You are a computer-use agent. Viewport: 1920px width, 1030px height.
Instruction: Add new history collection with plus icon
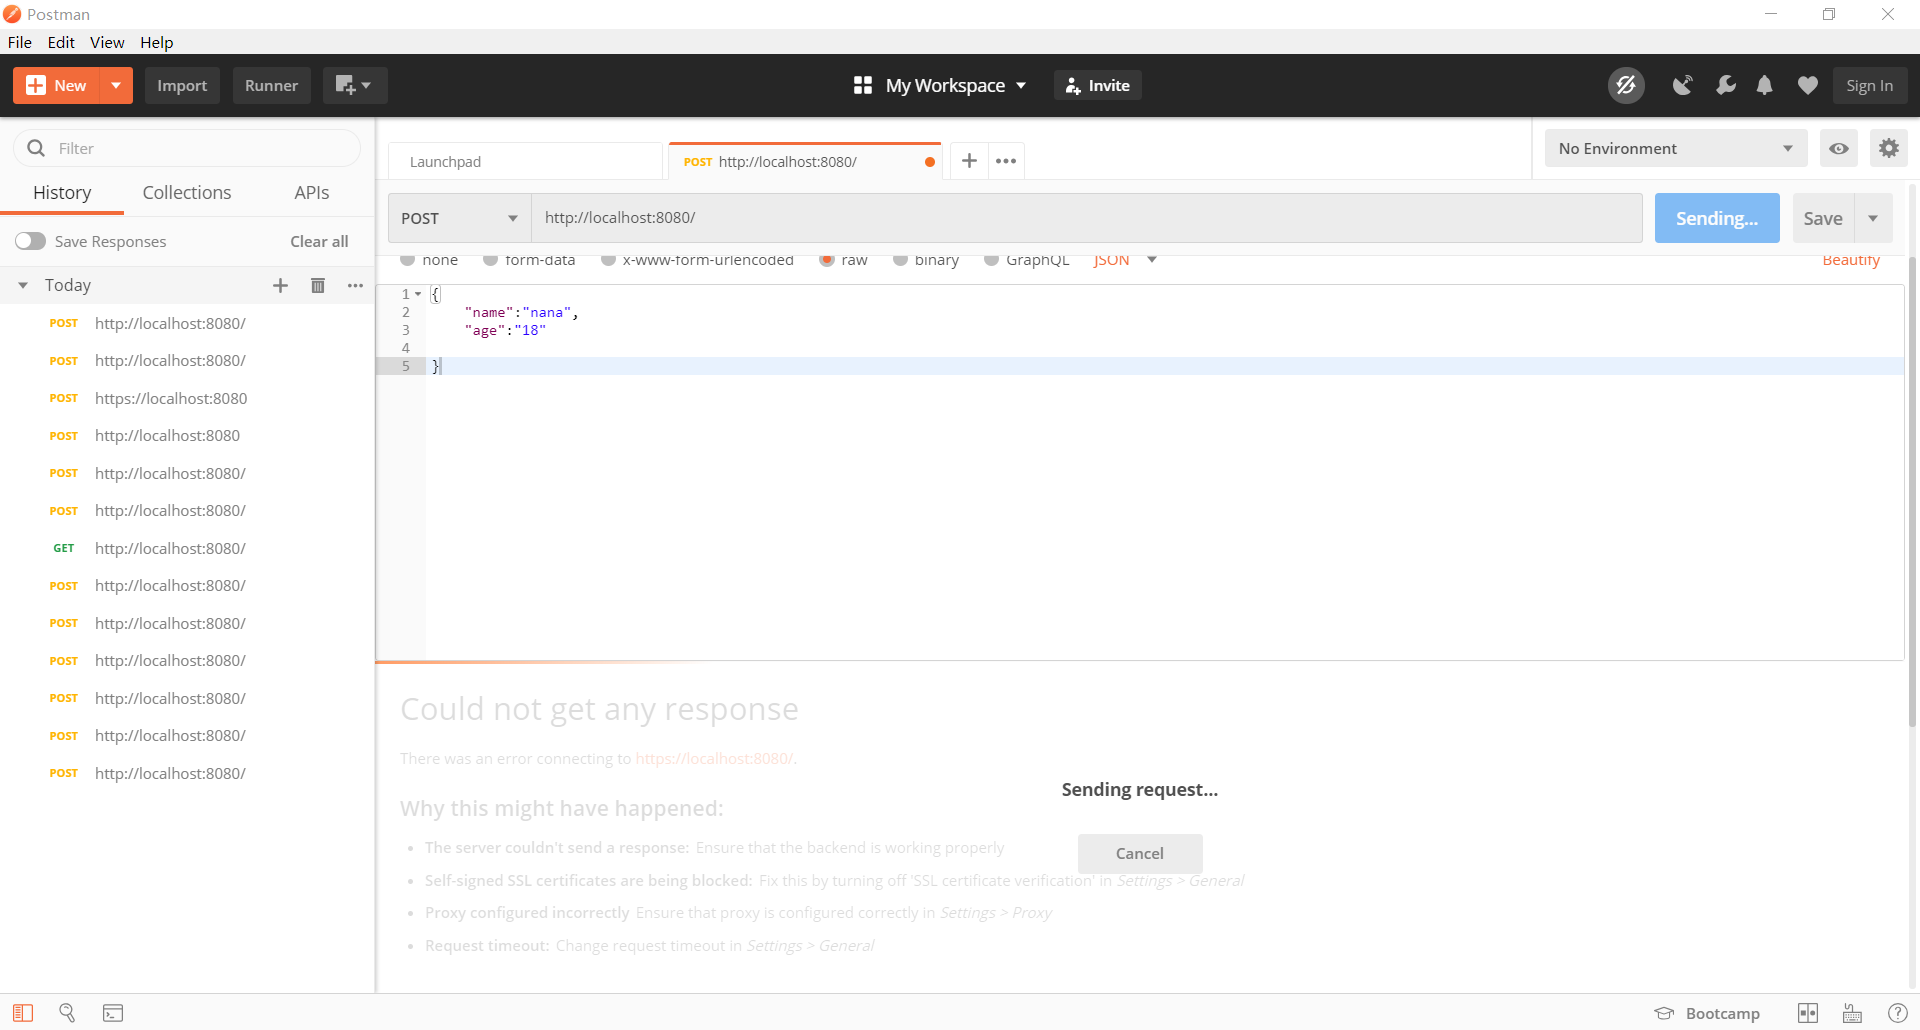(280, 286)
